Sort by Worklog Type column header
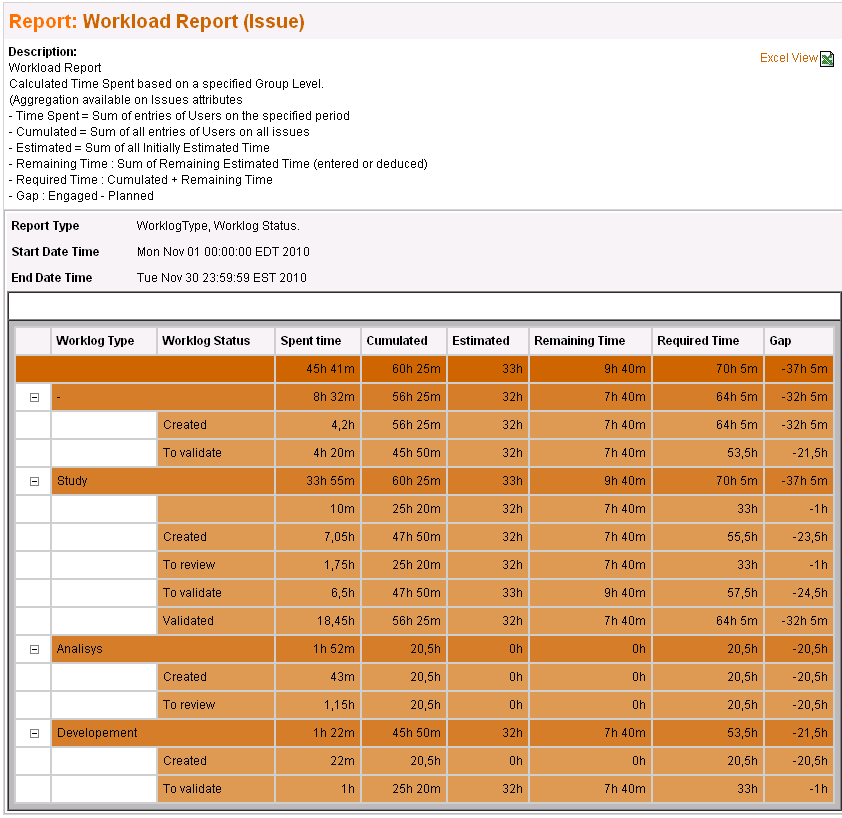This screenshot has height=818, width=842. tap(95, 341)
